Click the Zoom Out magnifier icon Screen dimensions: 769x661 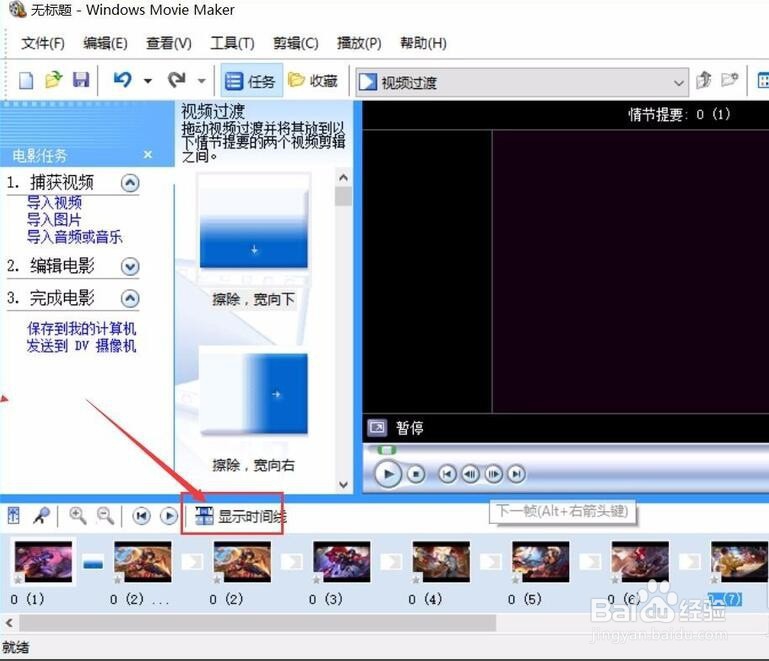click(105, 515)
